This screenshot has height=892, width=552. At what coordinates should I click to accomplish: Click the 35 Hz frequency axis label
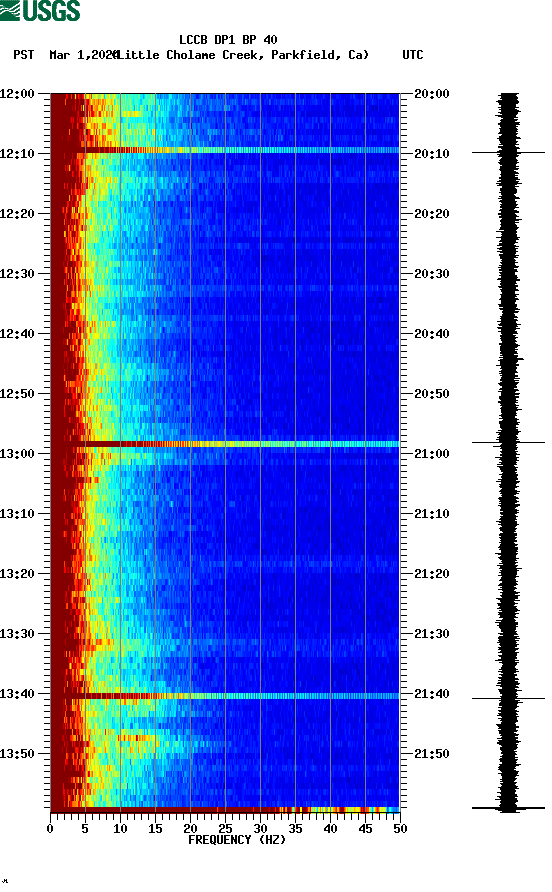pos(295,829)
